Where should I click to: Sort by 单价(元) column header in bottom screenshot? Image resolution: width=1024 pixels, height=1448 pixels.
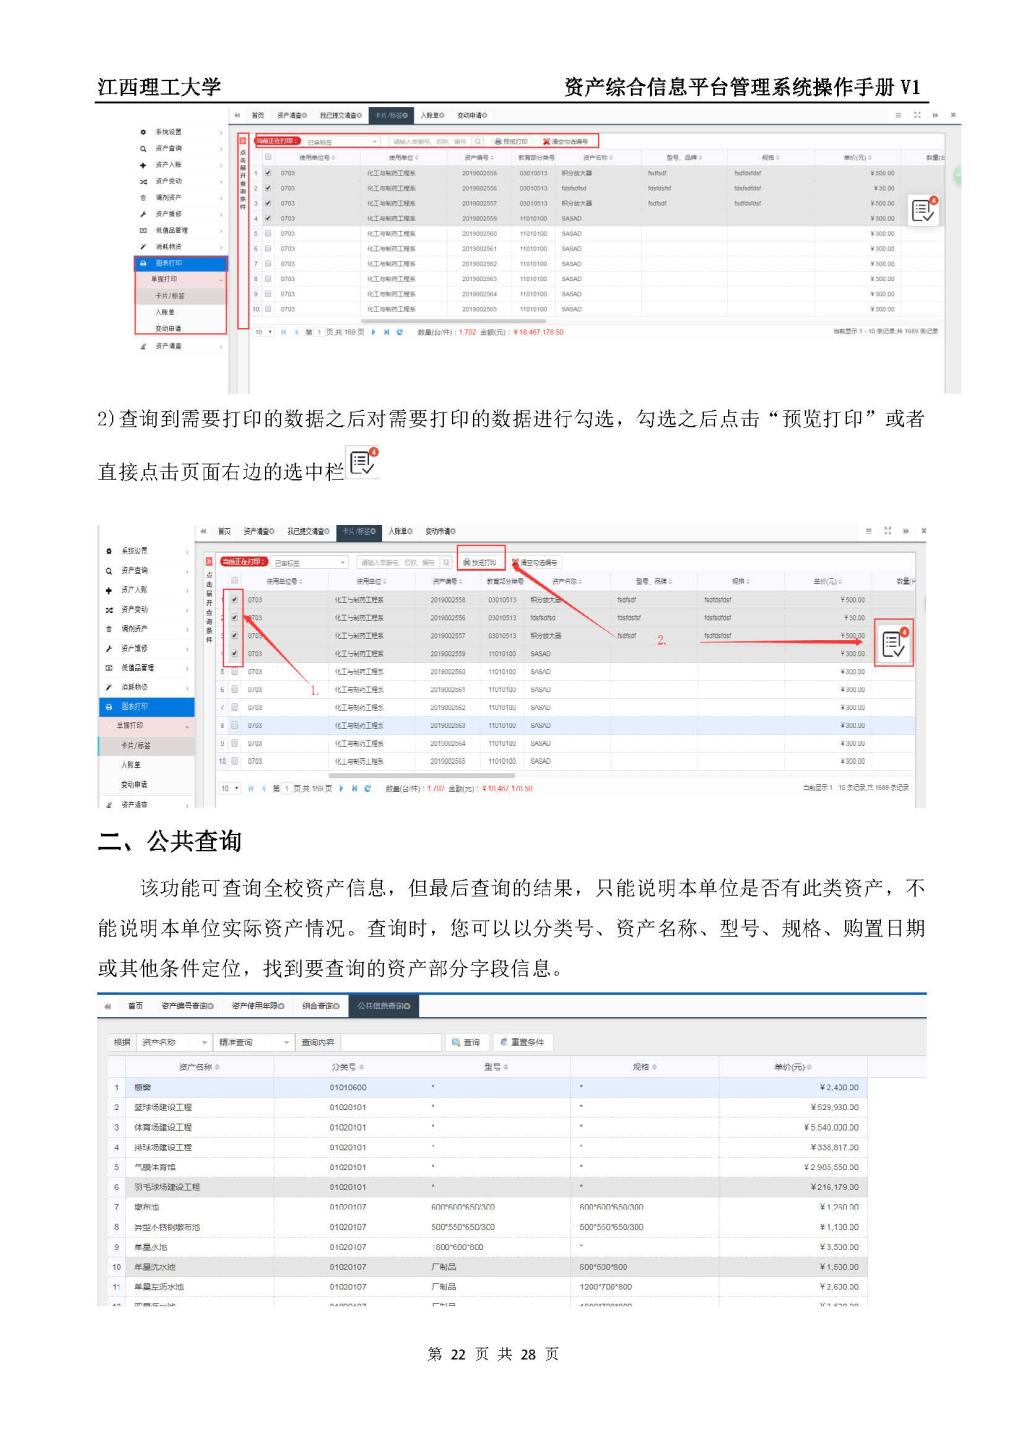(x=792, y=1067)
